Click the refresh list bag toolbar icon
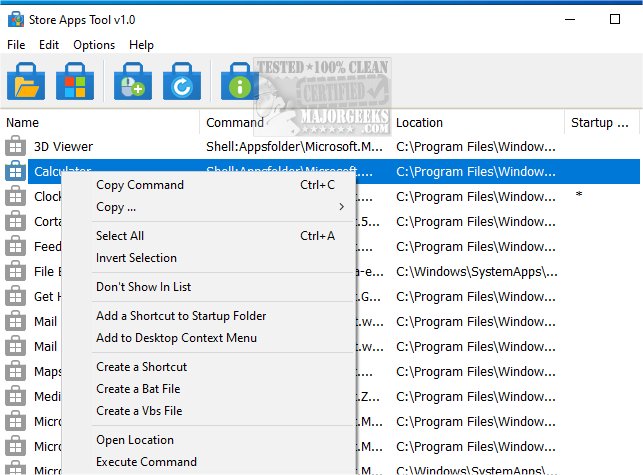The width and height of the screenshot is (643, 475). pyautogui.click(x=182, y=81)
